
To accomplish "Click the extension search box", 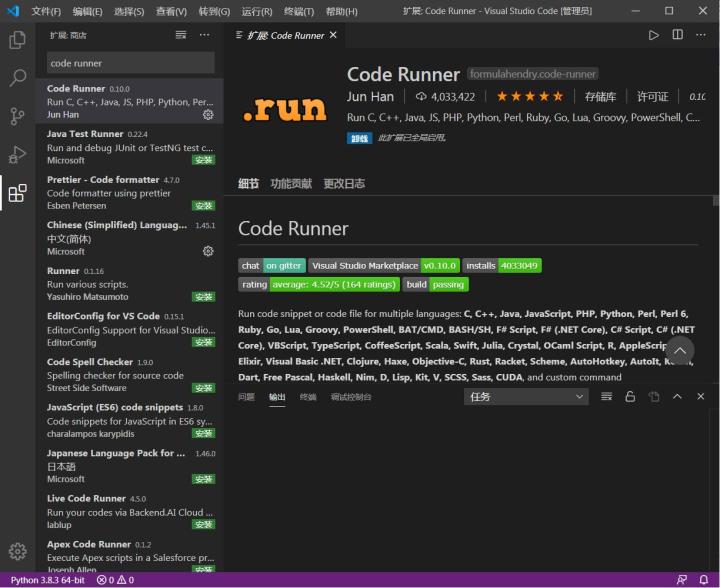I will [130, 63].
